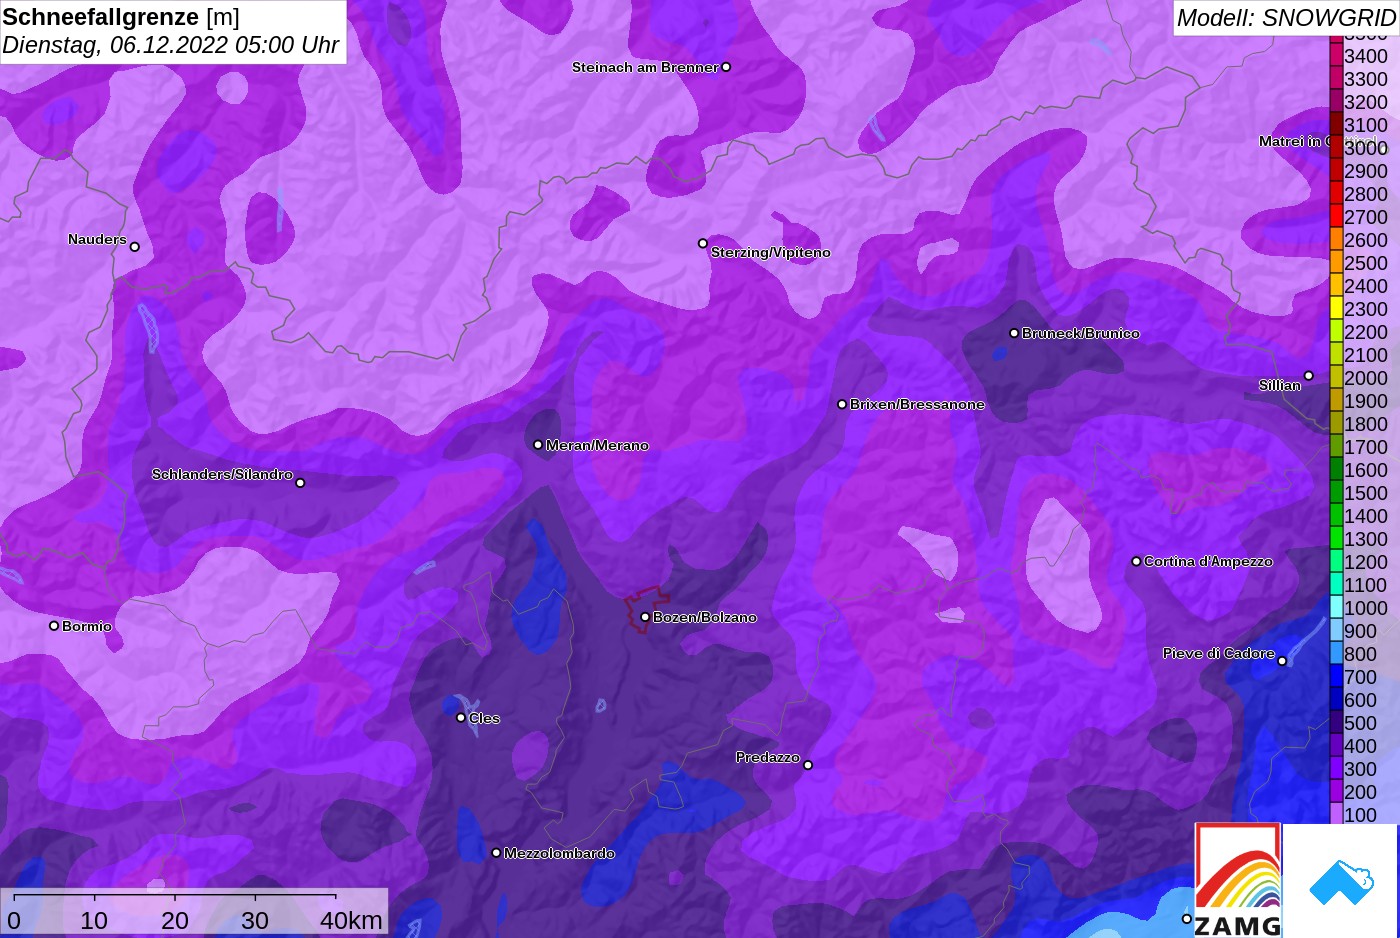
Task: Click the ZAMG rainbow logo
Action: point(1238,880)
